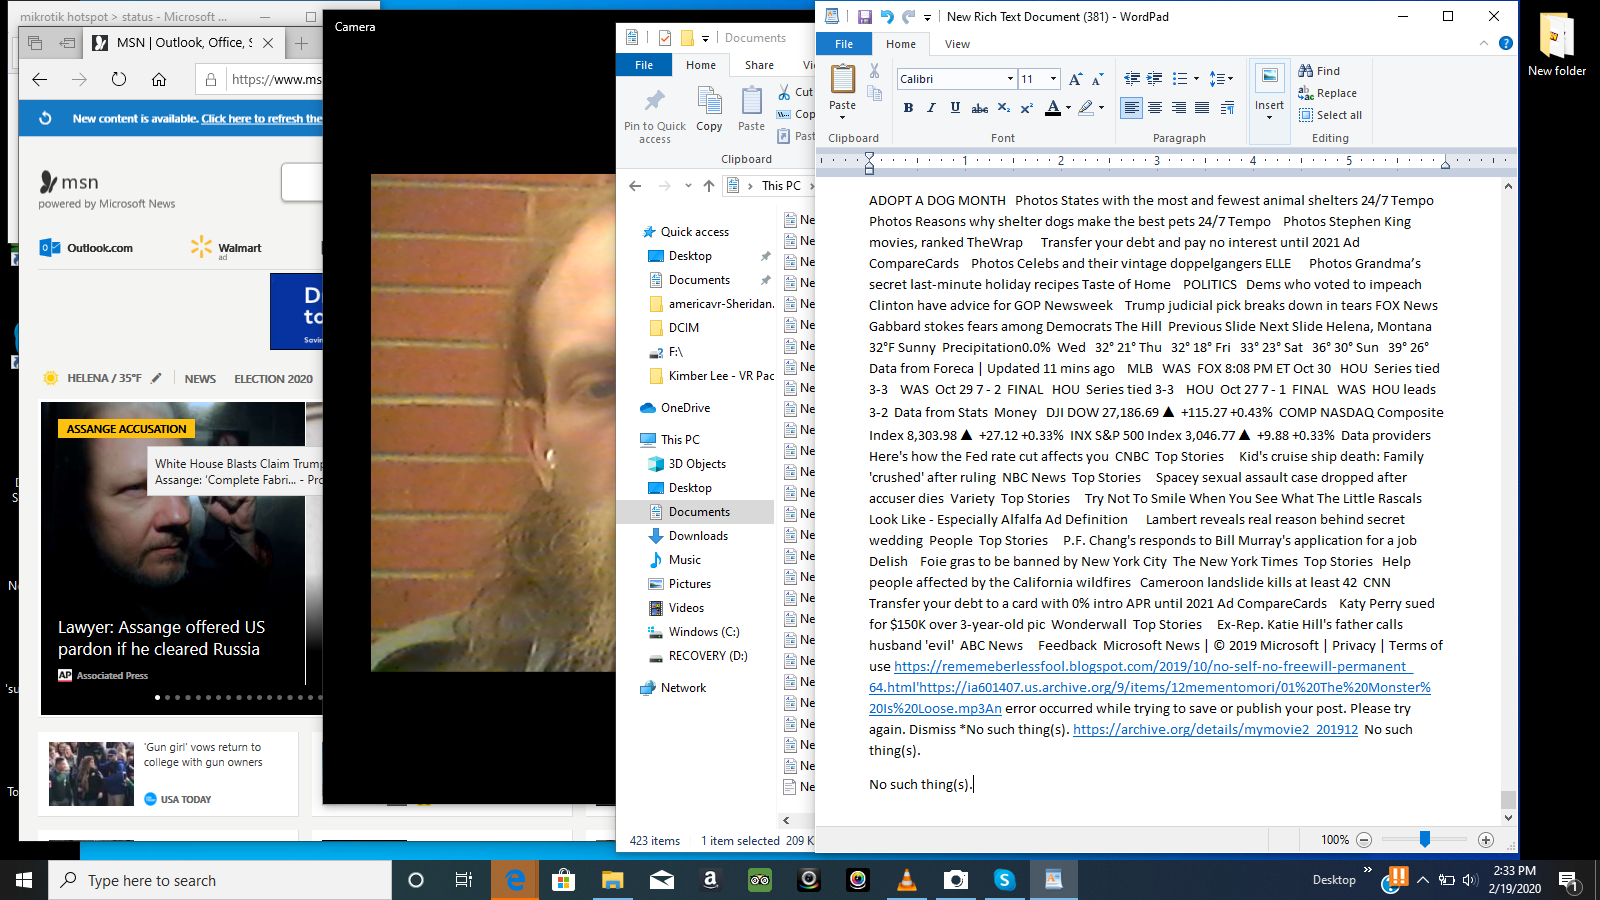This screenshot has height=900, width=1600.
Task: Toggle Subscript formatting in WordPad
Action: pyautogui.click(x=1004, y=108)
